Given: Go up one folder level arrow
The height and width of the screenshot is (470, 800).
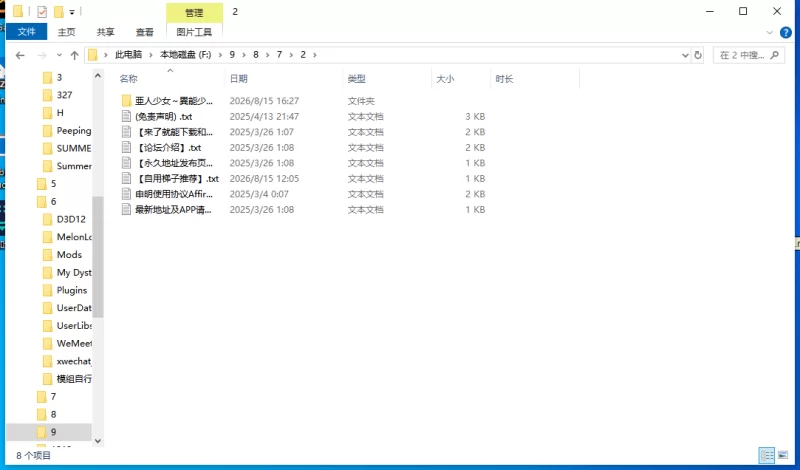Looking at the screenshot, I should (x=74, y=55).
